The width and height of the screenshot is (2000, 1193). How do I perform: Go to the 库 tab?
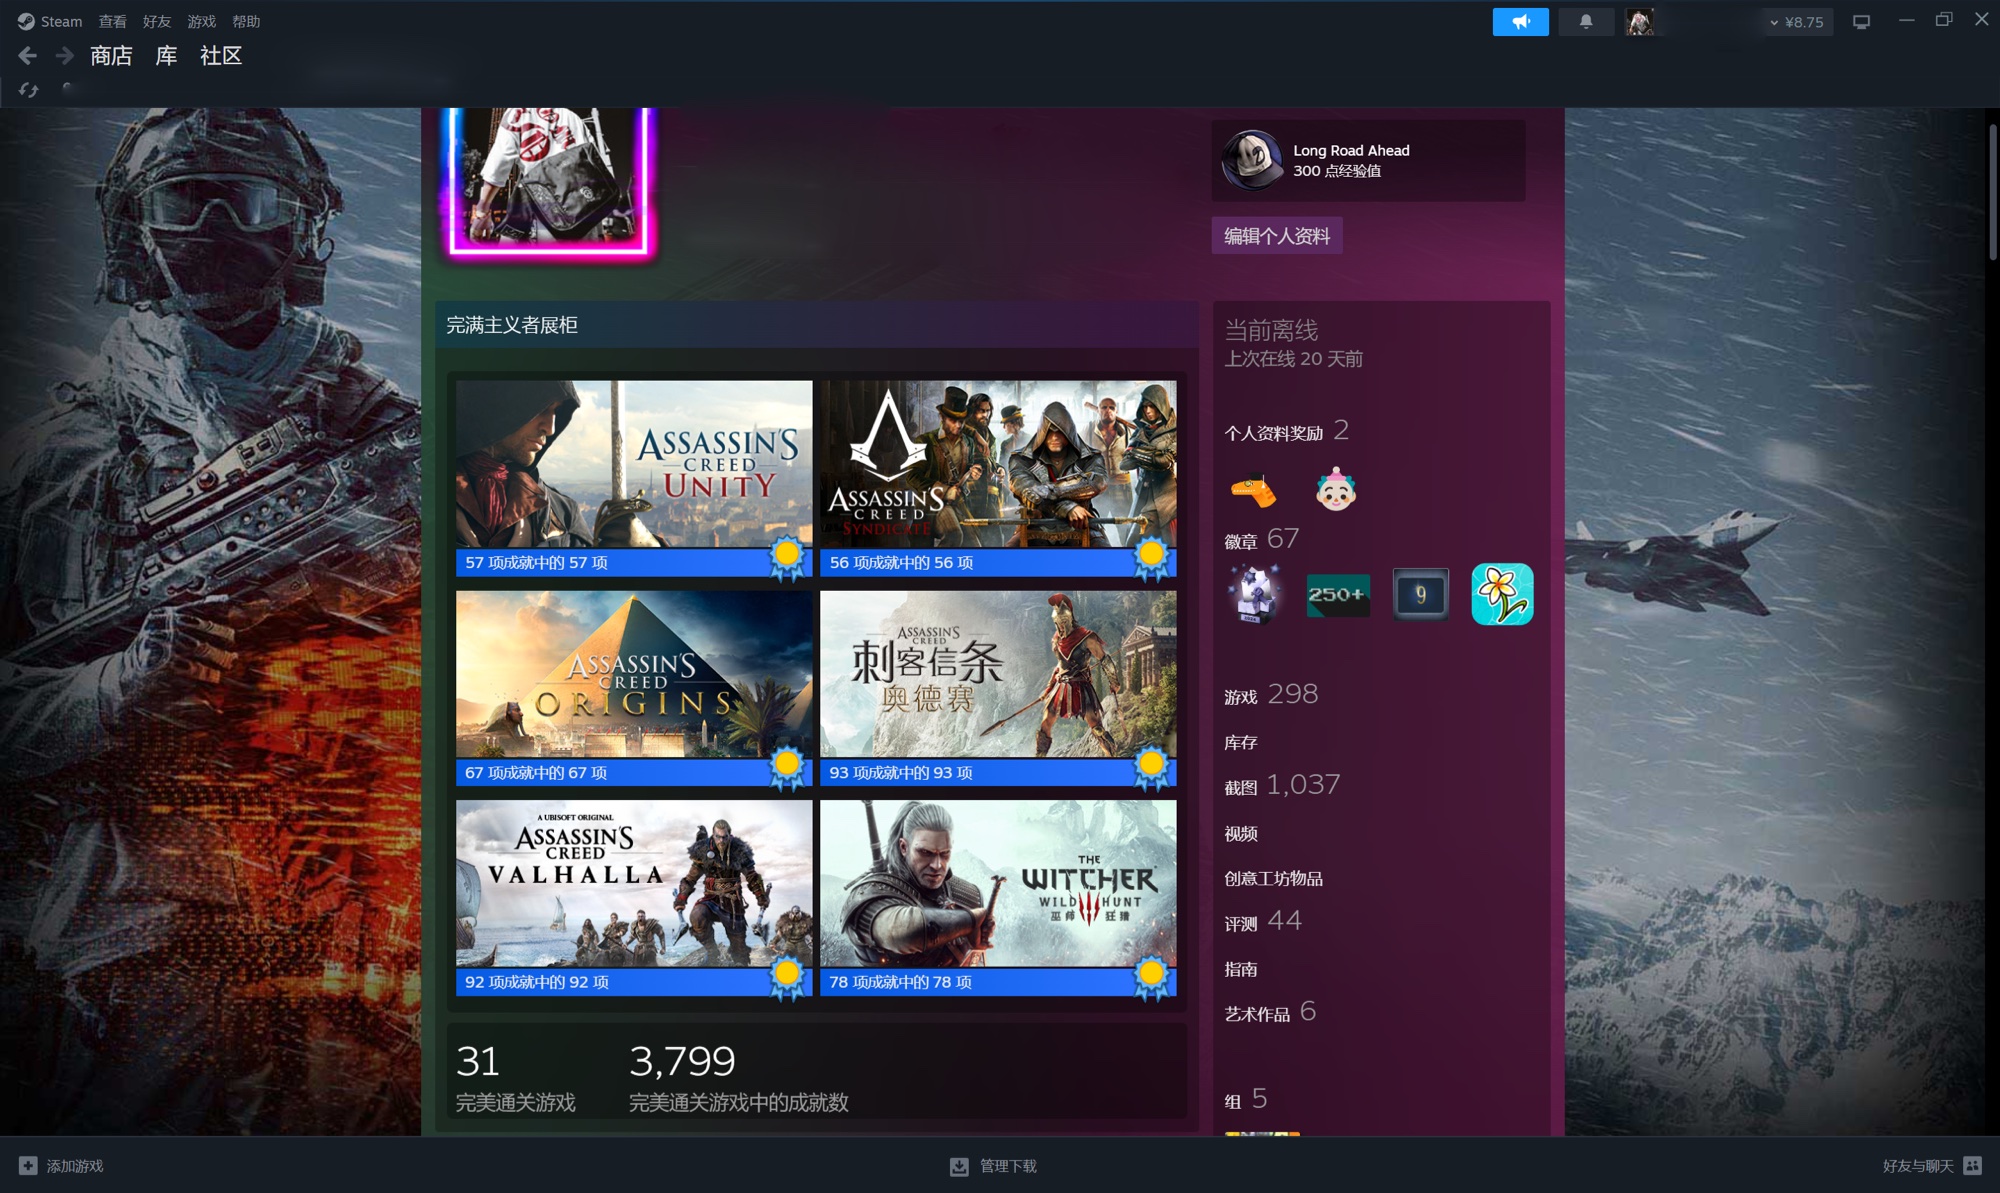pyautogui.click(x=167, y=56)
